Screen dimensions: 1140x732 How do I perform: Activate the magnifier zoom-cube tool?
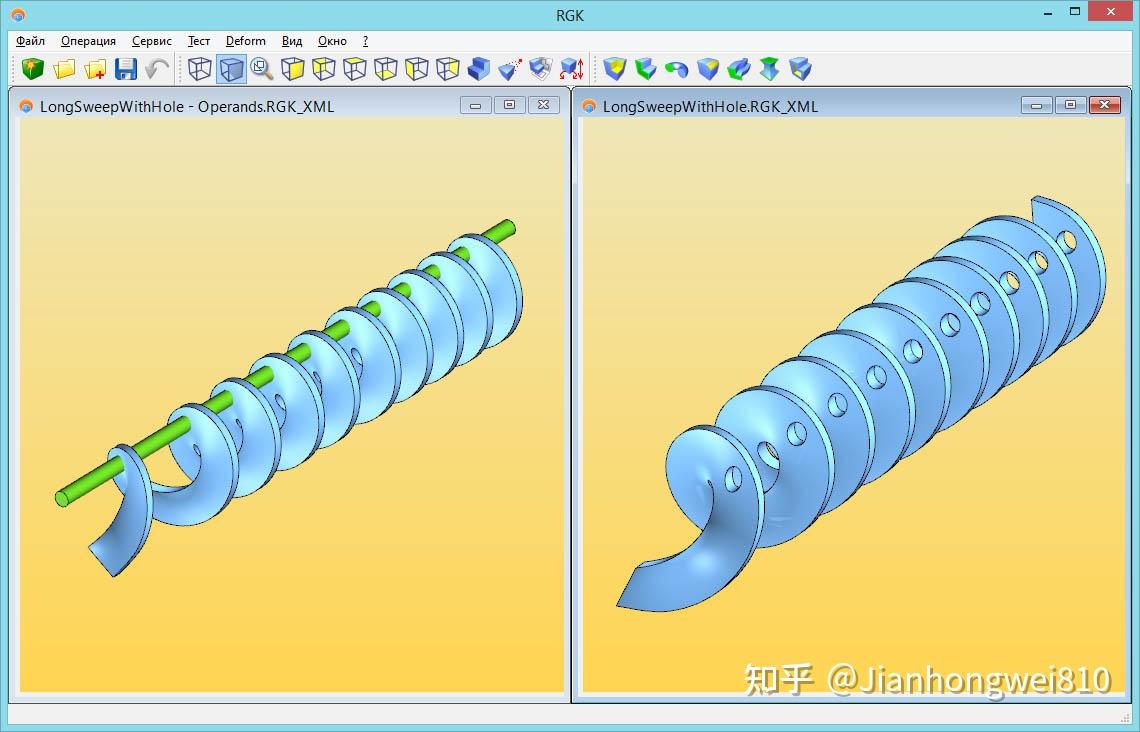(262, 68)
